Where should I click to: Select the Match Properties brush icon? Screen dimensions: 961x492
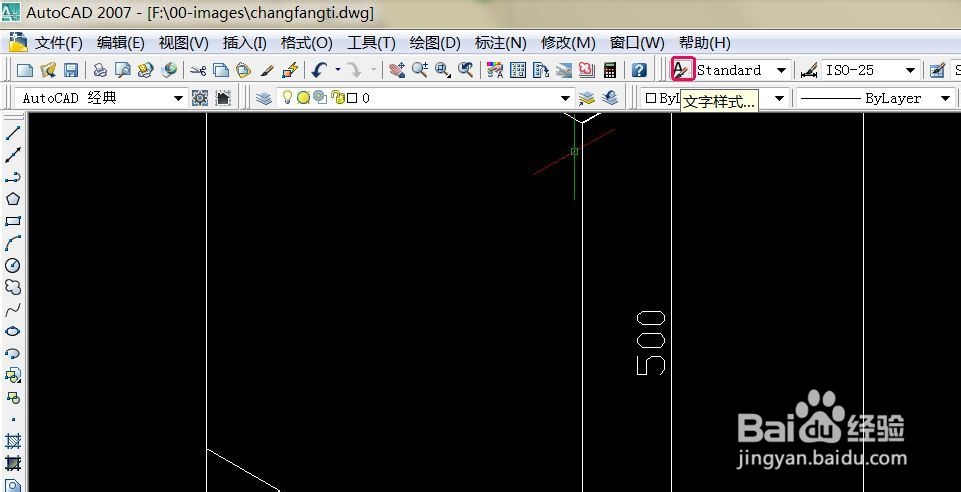(267, 70)
